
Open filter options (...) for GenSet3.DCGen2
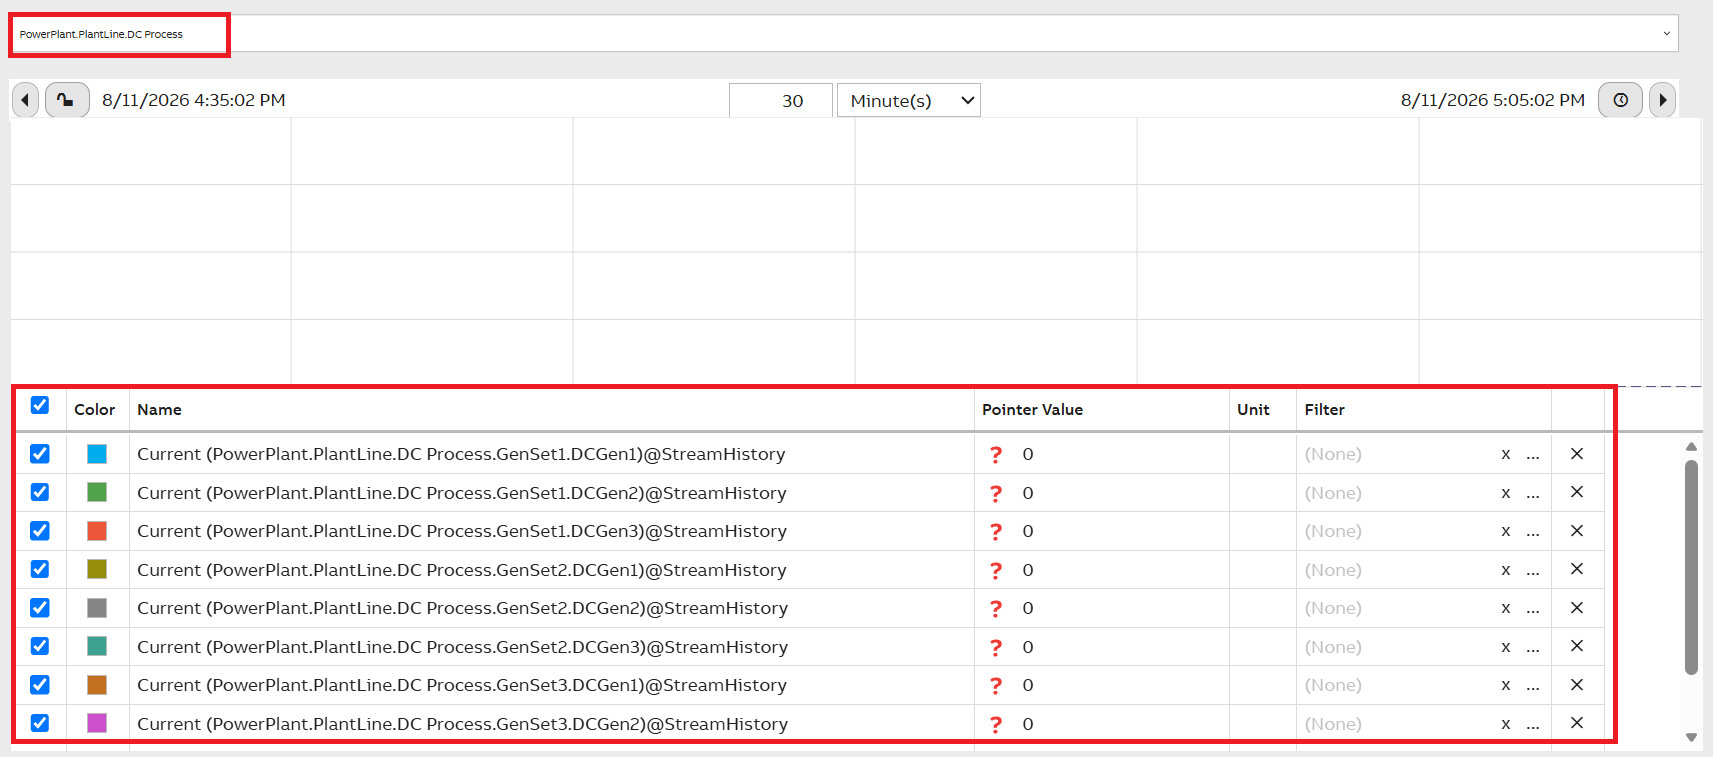coord(1533,724)
